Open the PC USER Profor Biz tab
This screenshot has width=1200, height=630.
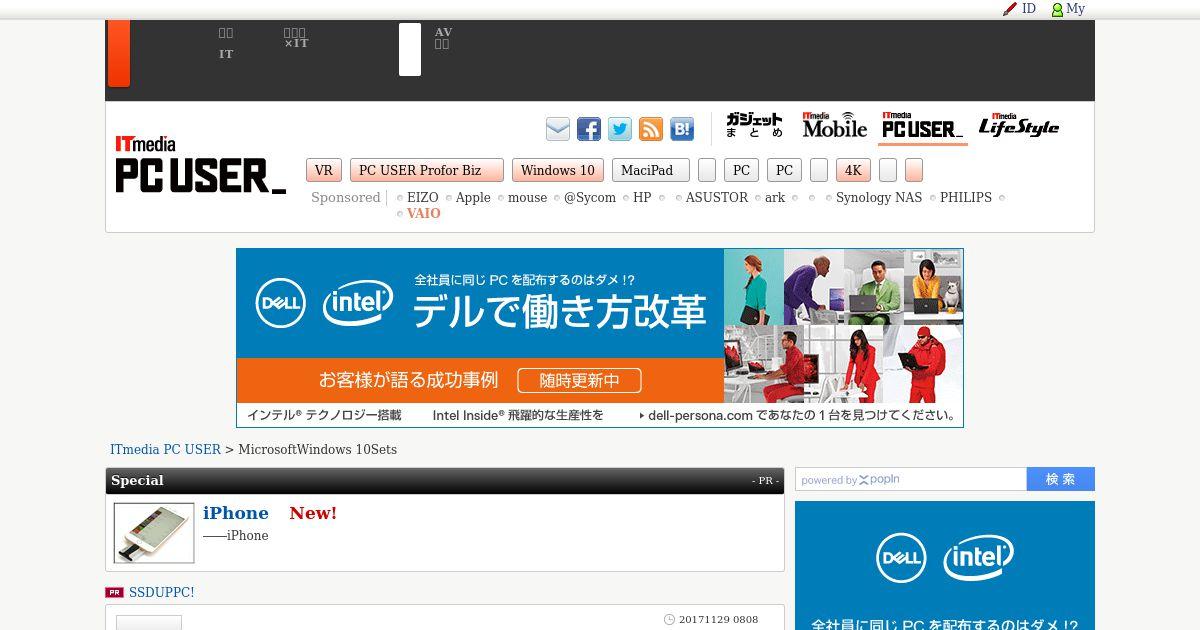[x=426, y=170]
